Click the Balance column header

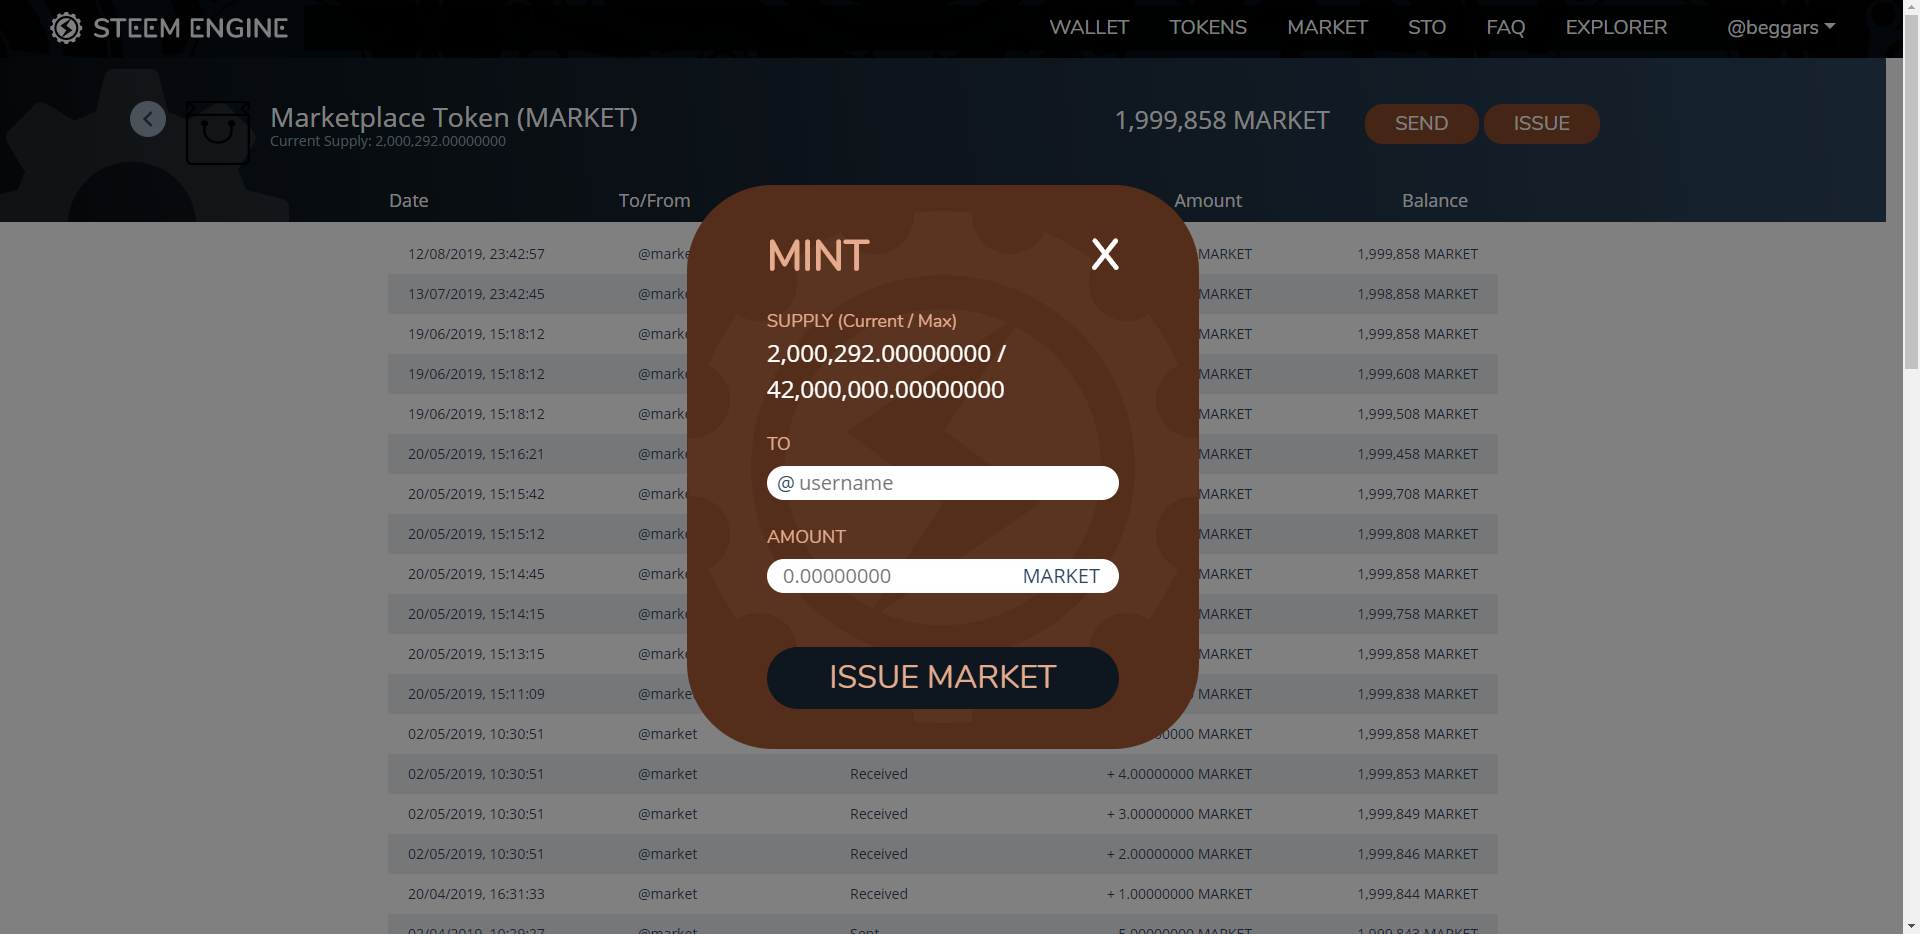[x=1434, y=201]
